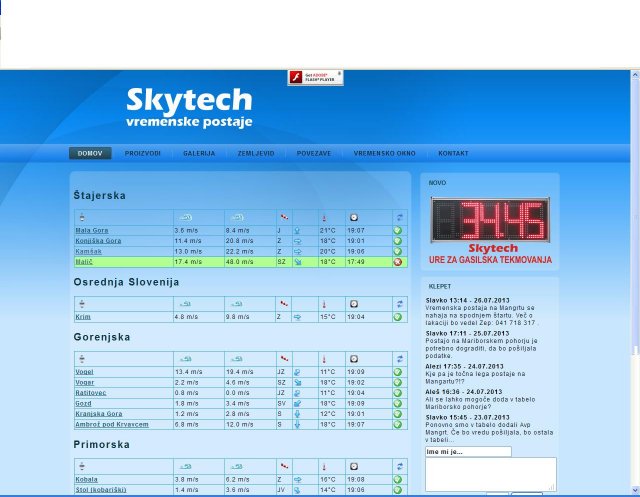Click Malič max wind value 48.0 m/s

point(239,262)
